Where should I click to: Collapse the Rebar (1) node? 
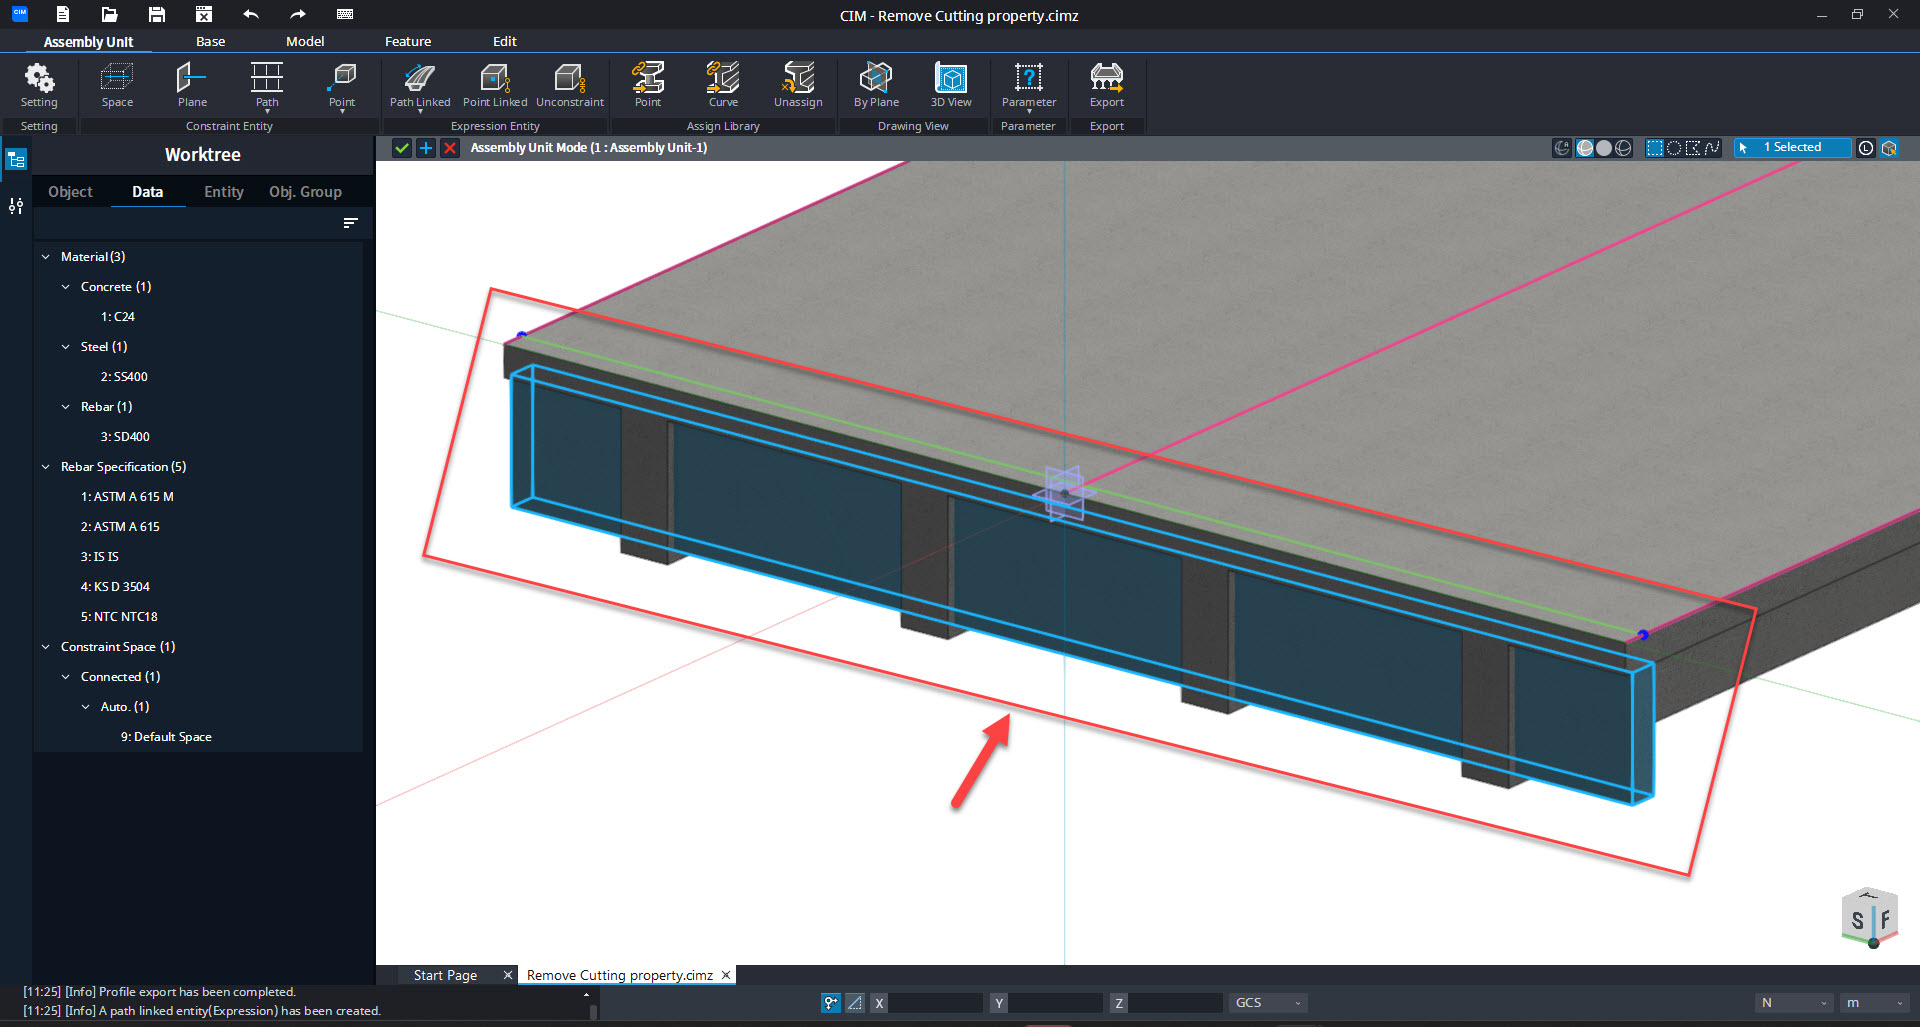click(66, 407)
